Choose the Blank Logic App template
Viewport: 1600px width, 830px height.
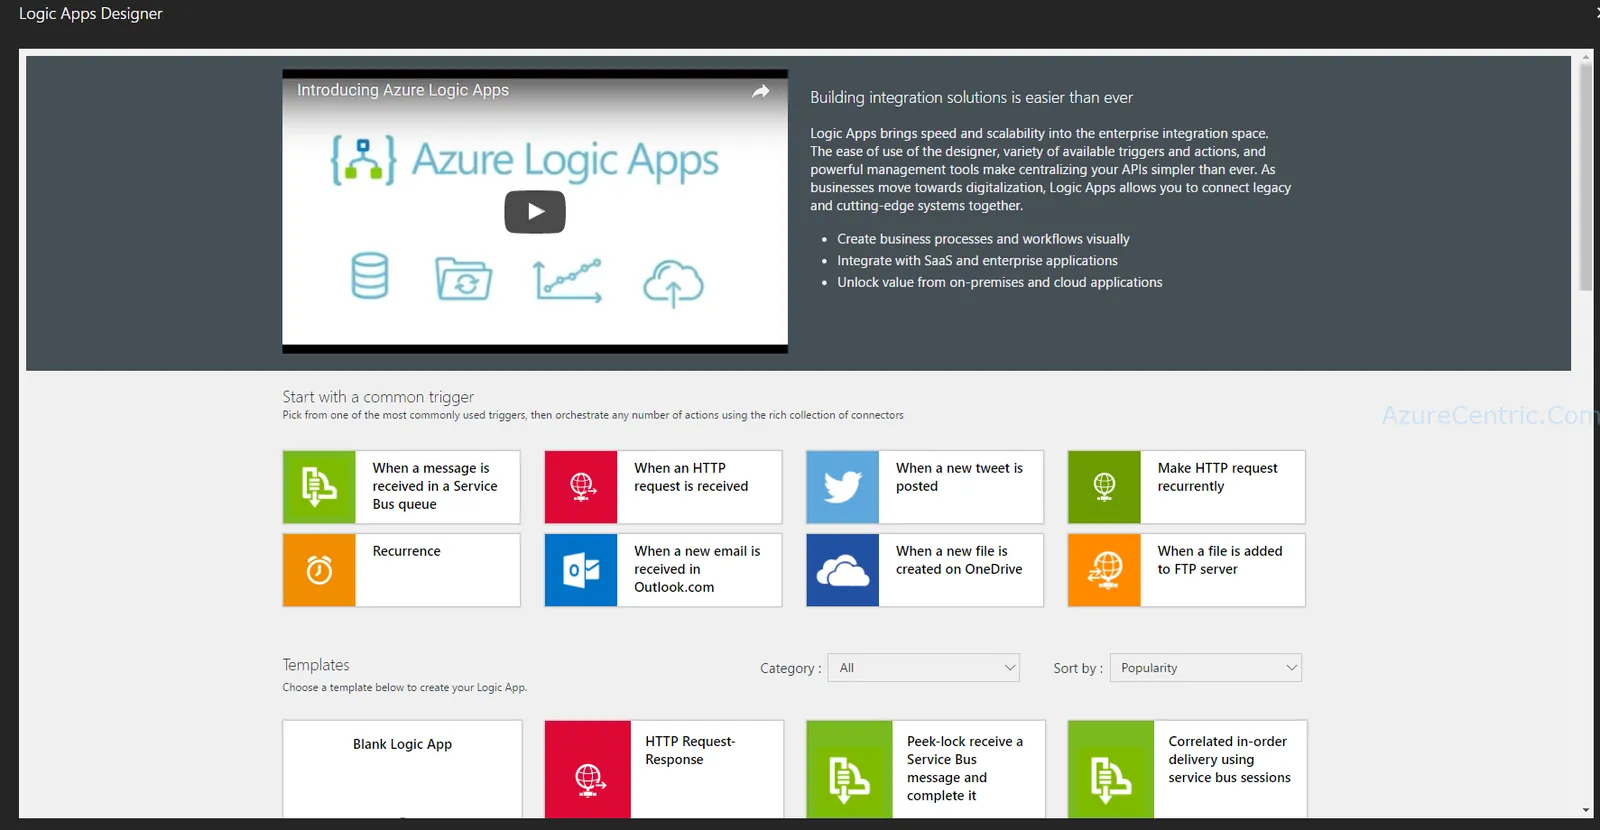[402, 769]
